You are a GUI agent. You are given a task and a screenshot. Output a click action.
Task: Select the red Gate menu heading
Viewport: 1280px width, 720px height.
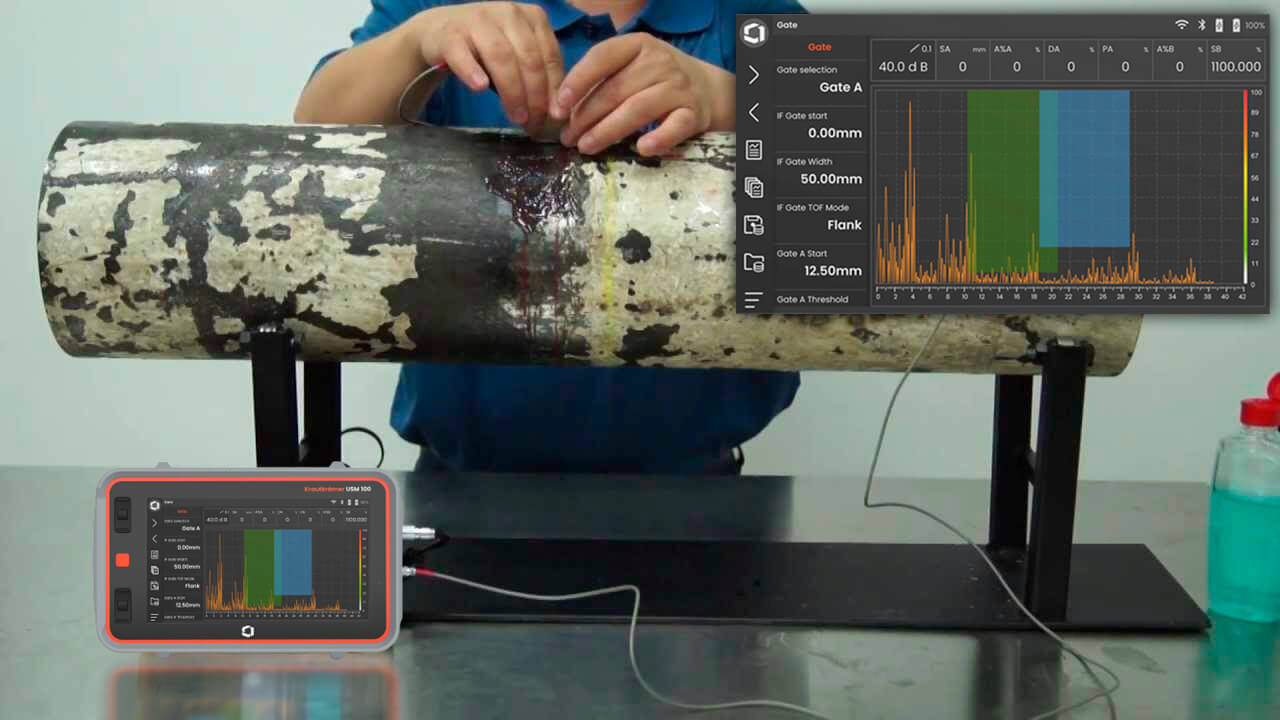pos(819,47)
